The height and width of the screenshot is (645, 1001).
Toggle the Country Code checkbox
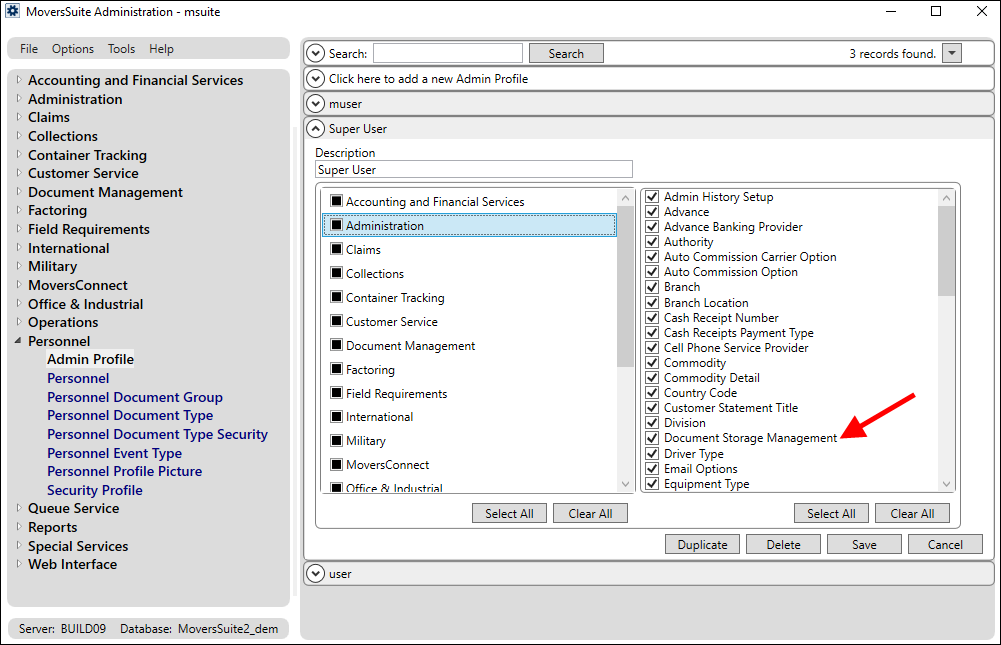point(652,392)
